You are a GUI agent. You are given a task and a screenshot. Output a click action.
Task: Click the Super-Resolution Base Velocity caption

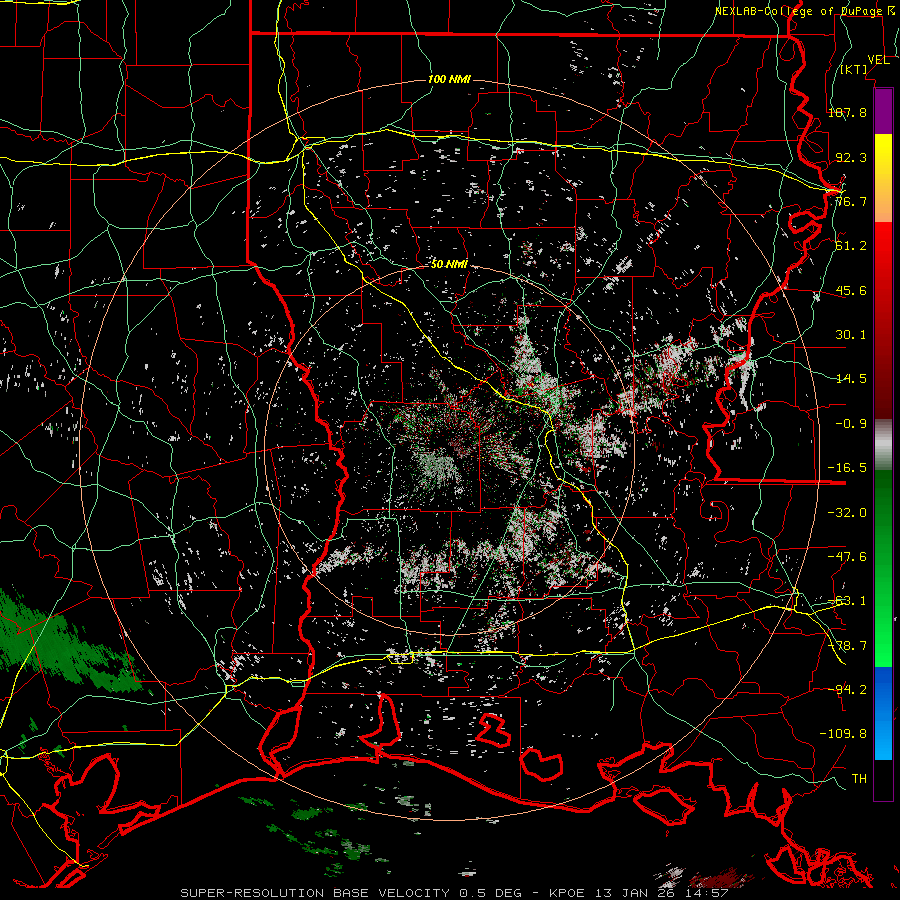(455, 893)
